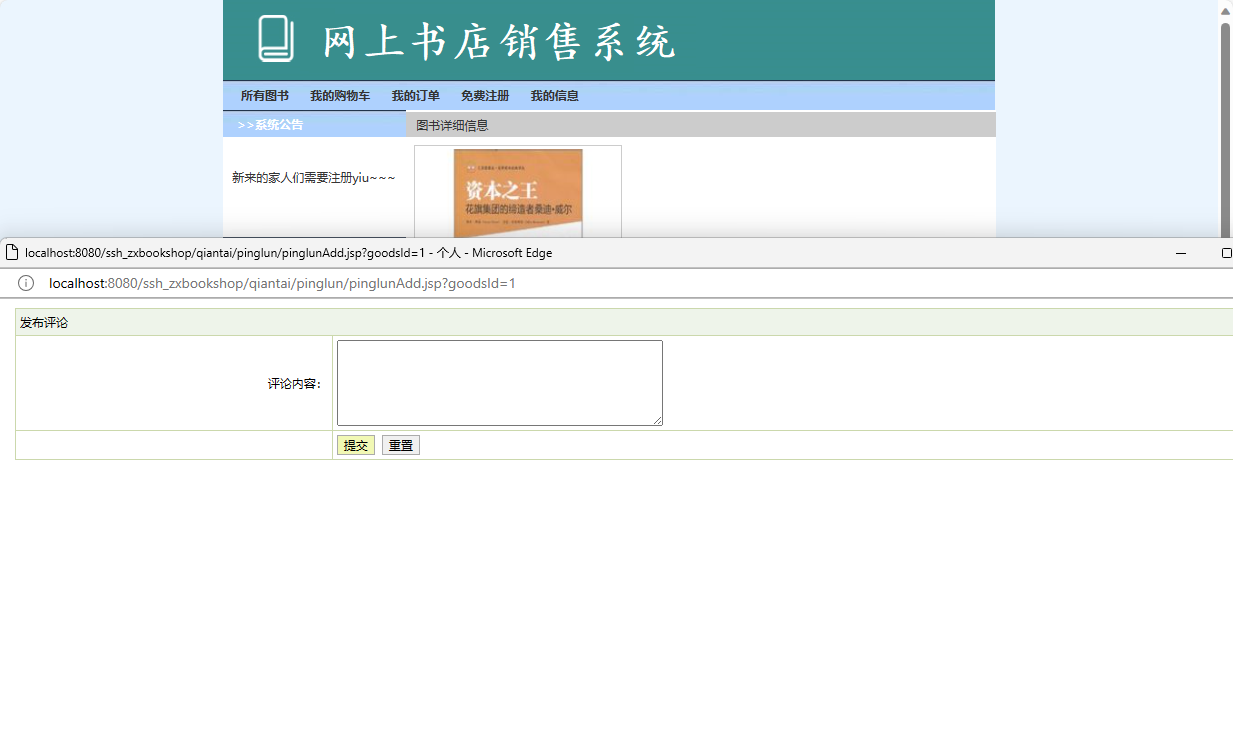Image resolution: width=1233 pixels, height=752 pixels.
Task: Click the info icon beside the address bar
Action: click(24, 283)
